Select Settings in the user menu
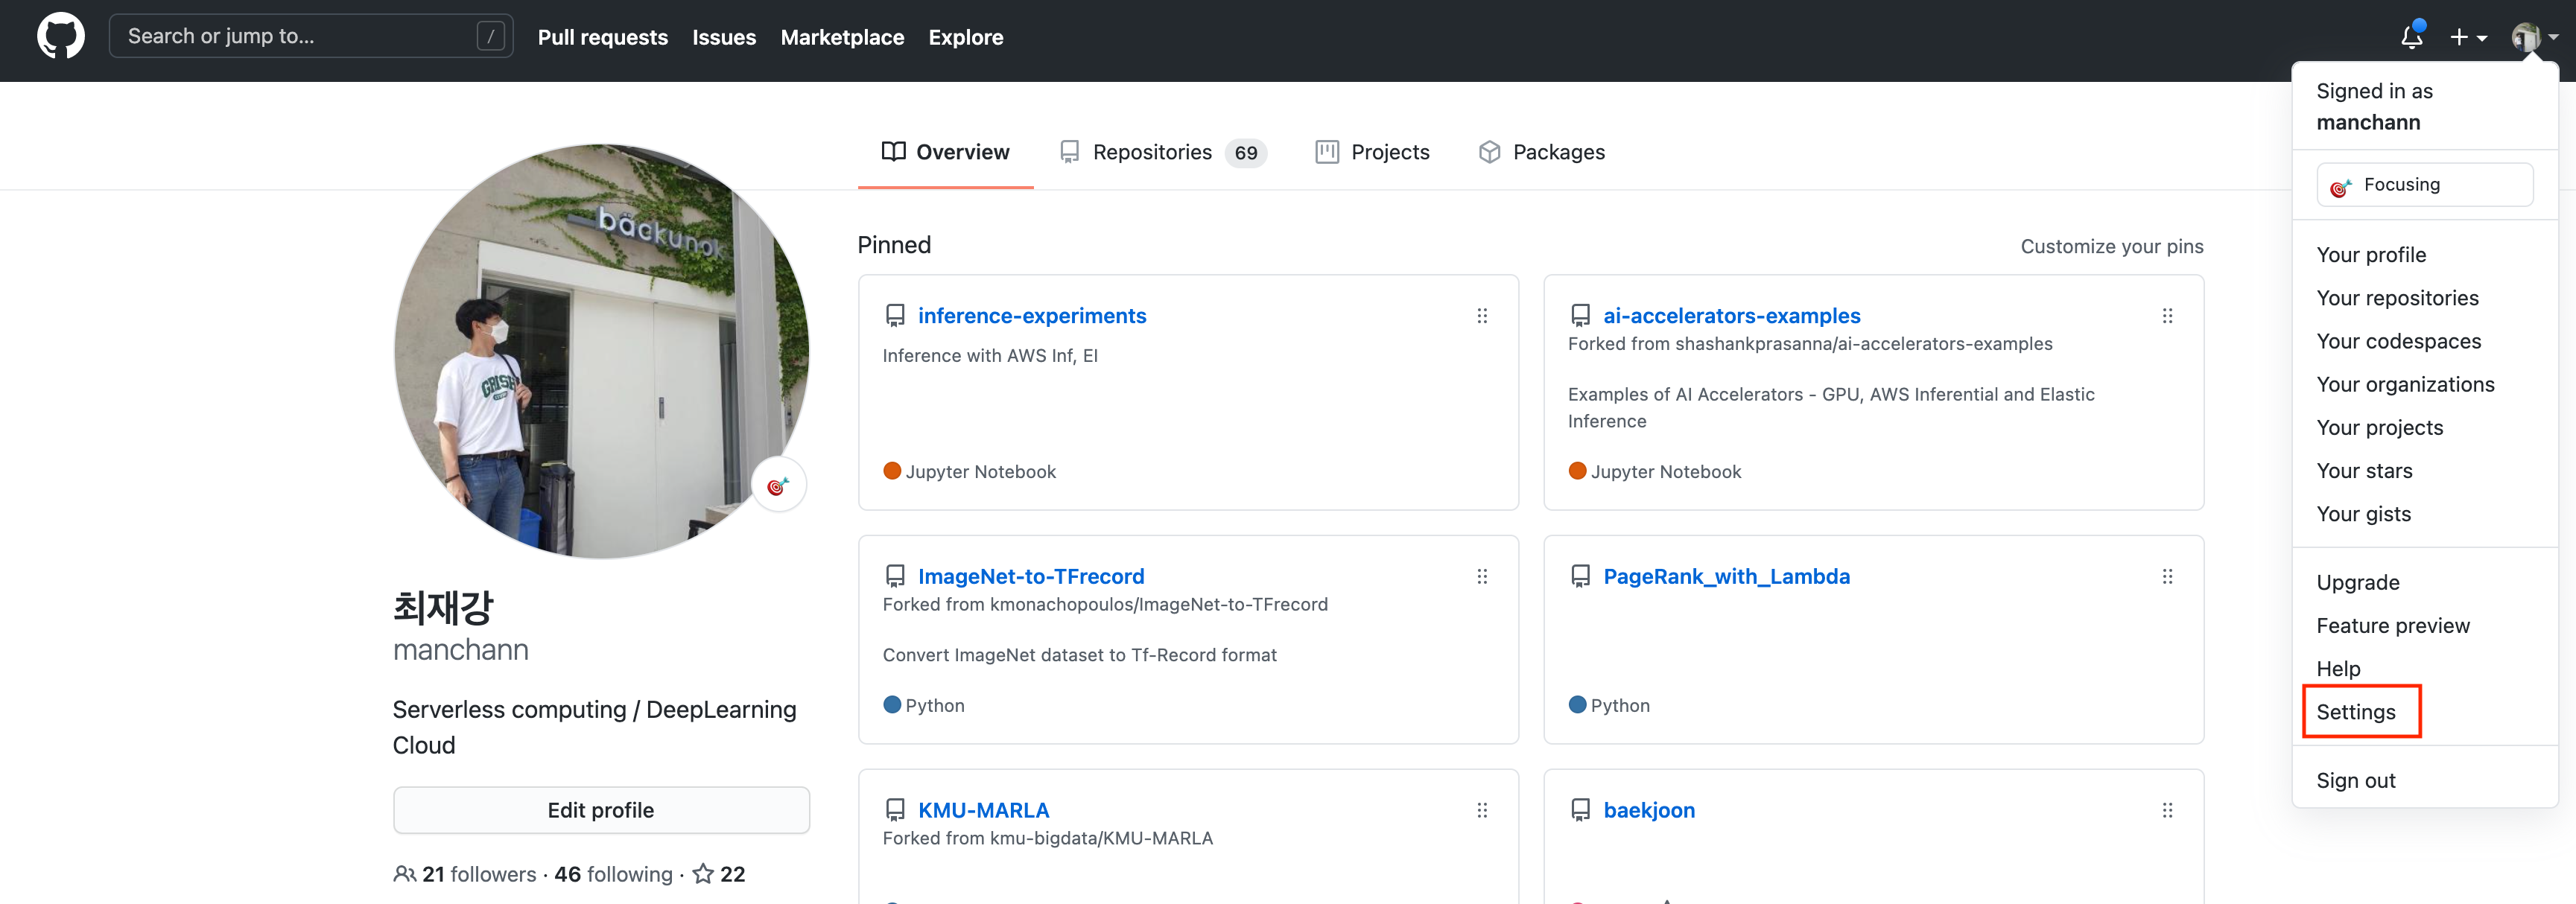 [x=2356, y=712]
